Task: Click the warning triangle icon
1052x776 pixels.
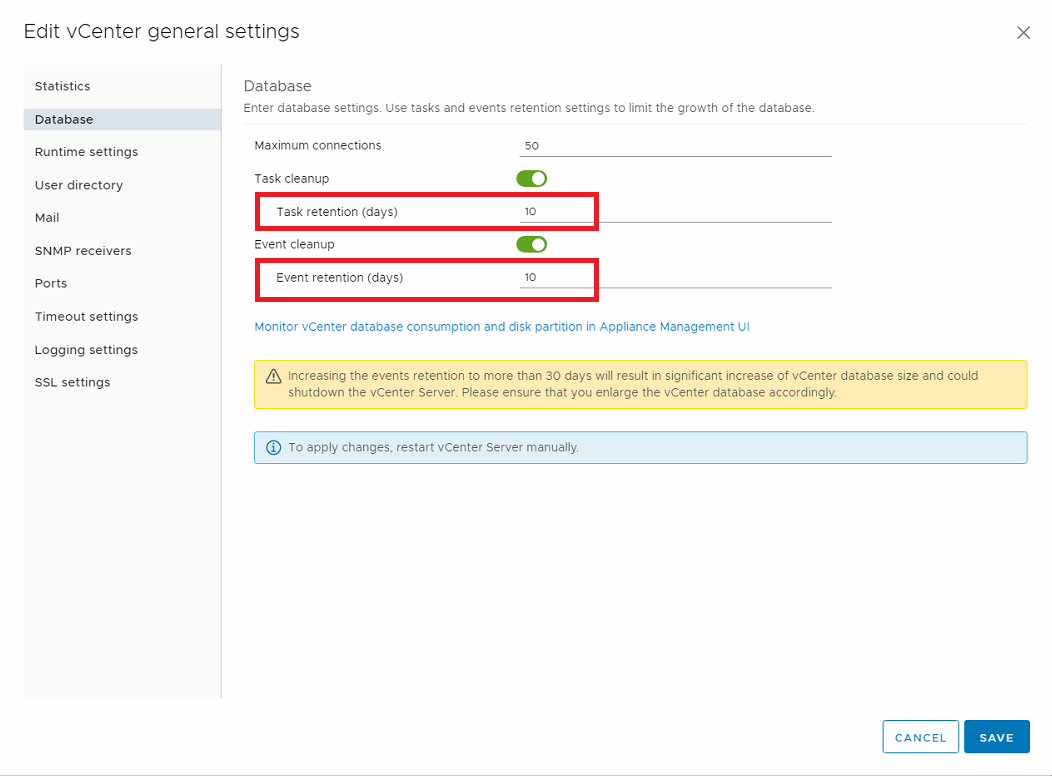Action: (x=273, y=376)
